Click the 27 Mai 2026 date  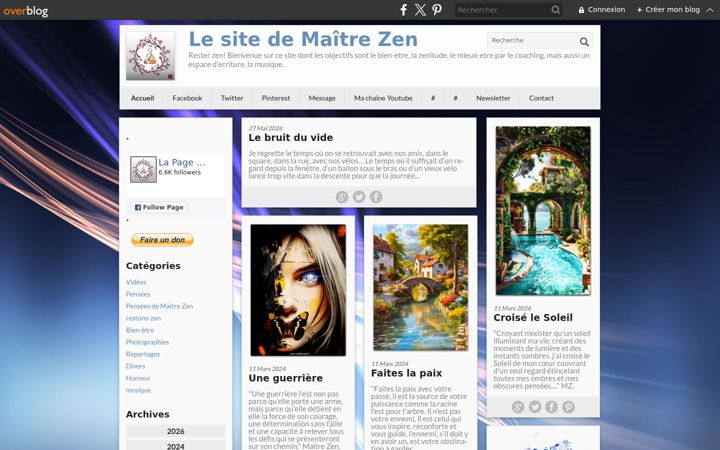pos(265,128)
